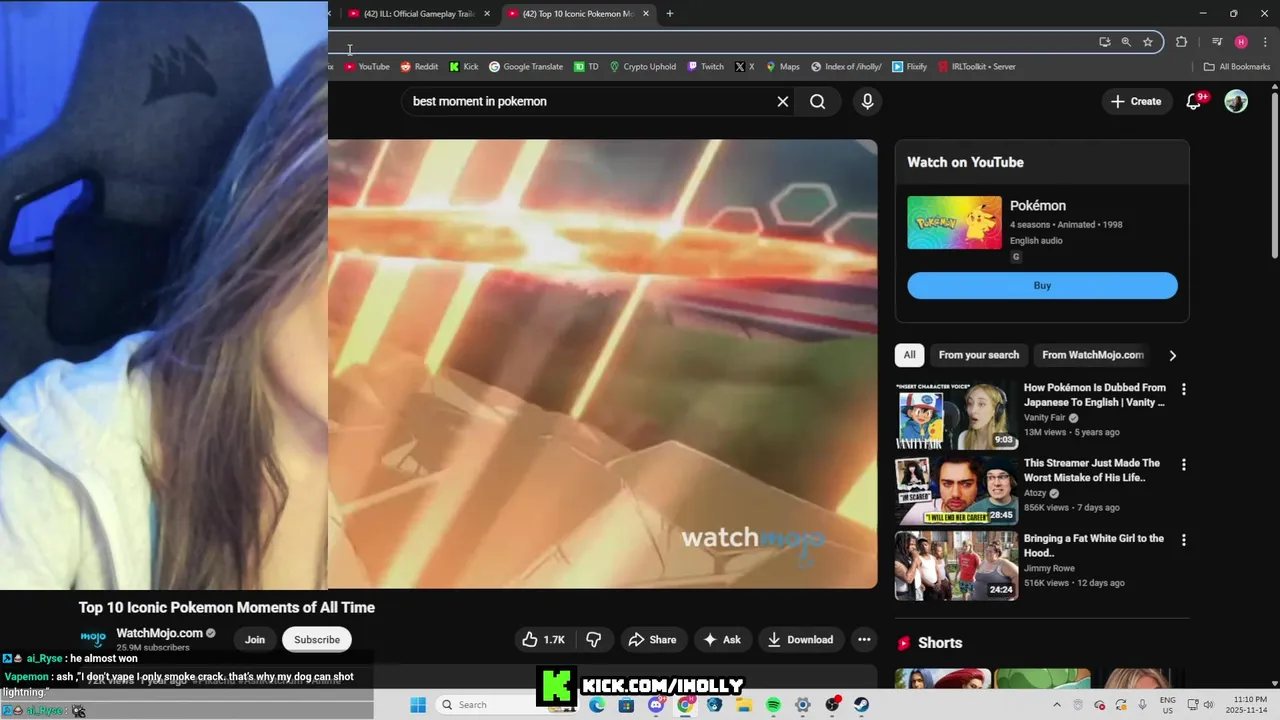Click the YouTube search magnifier button
The height and width of the screenshot is (720, 1280).
tap(817, 101)
